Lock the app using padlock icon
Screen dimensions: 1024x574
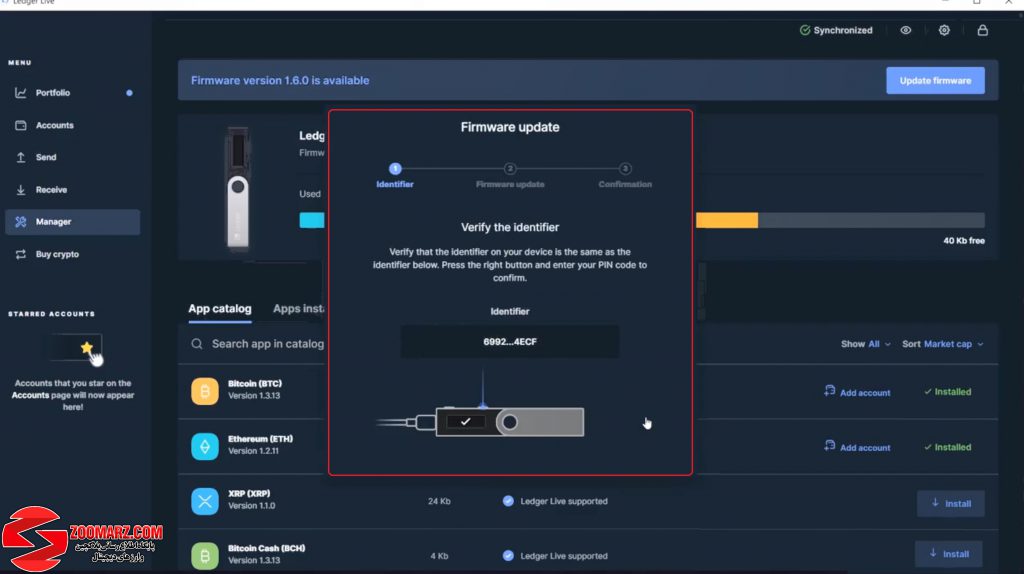tap(982, 30)
